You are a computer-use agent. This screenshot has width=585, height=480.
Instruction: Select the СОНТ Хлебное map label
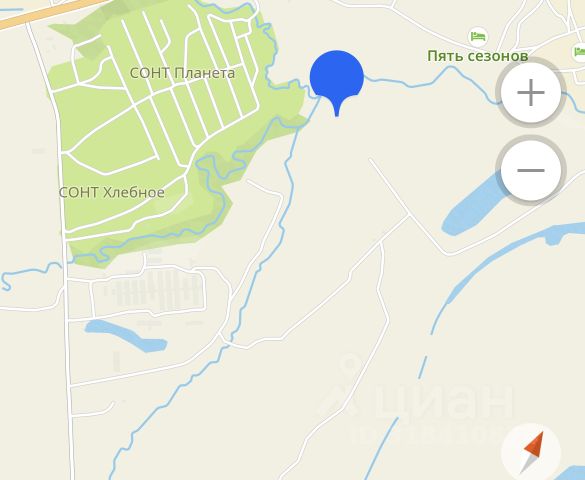click(112, 192)
